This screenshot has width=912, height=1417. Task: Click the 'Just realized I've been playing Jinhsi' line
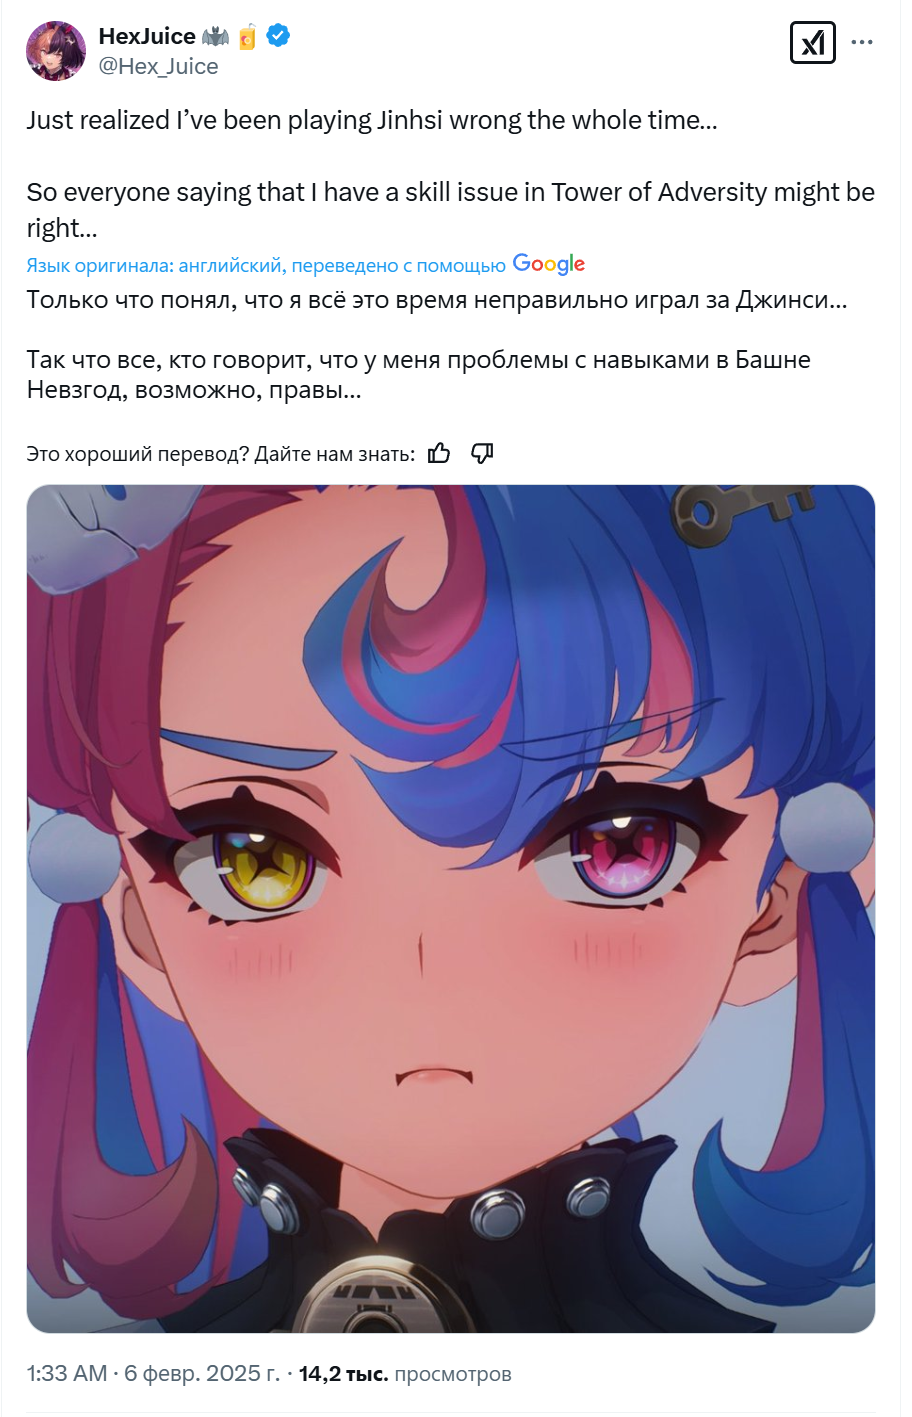pos(372,120)
